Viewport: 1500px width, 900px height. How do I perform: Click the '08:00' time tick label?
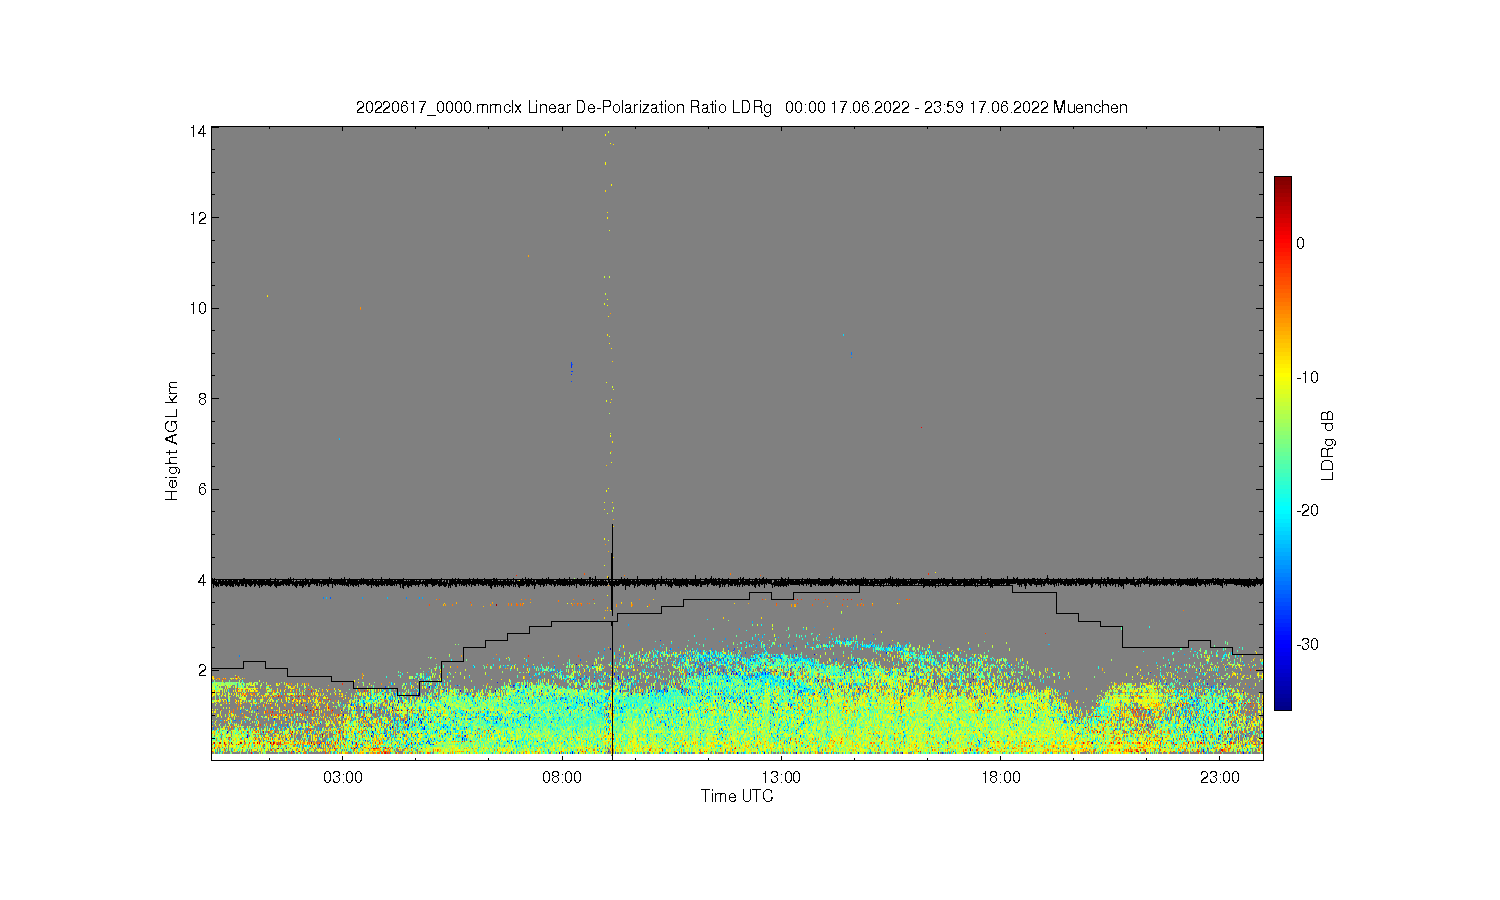pos(562,777)
